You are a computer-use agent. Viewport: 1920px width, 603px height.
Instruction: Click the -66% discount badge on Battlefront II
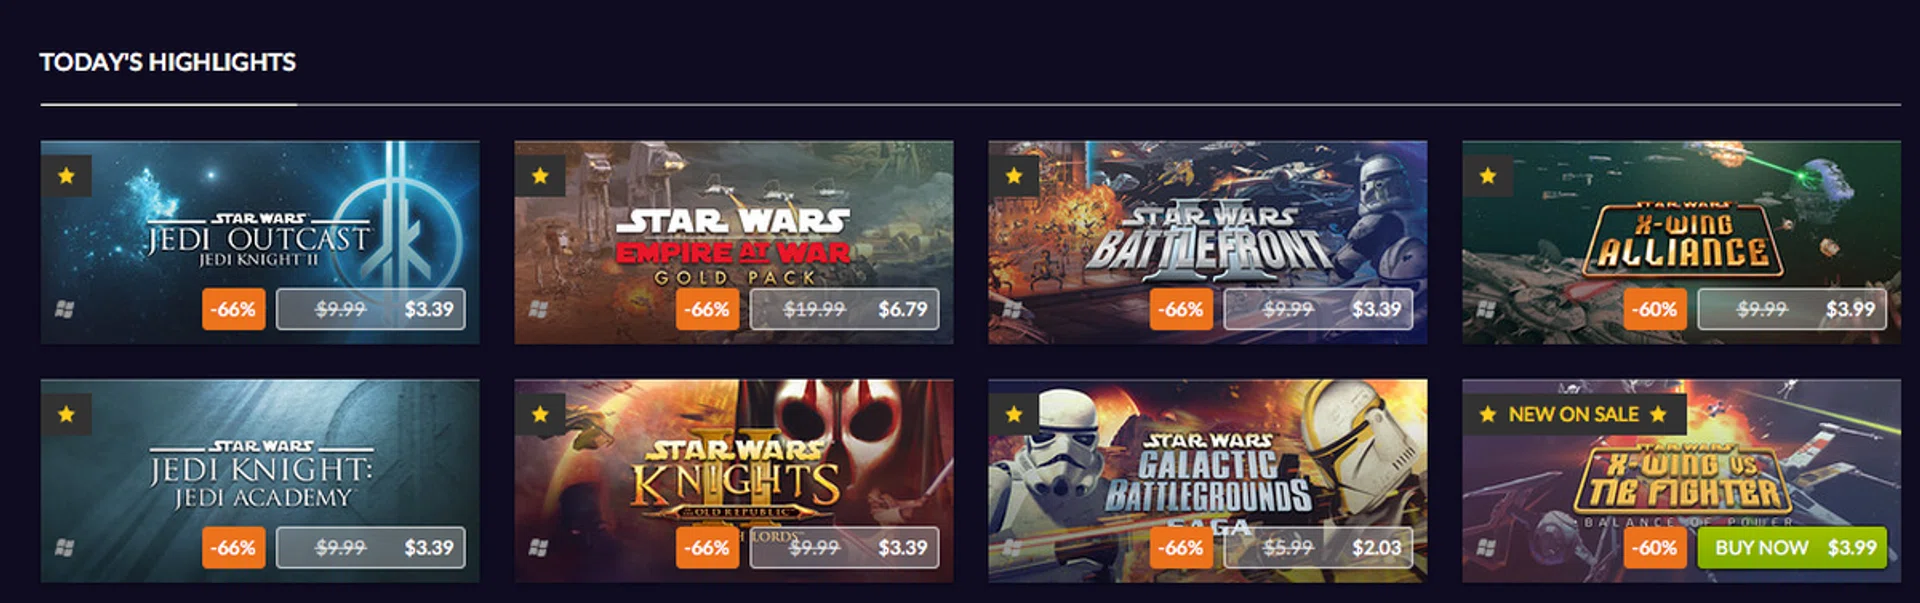pos(1181,309)
